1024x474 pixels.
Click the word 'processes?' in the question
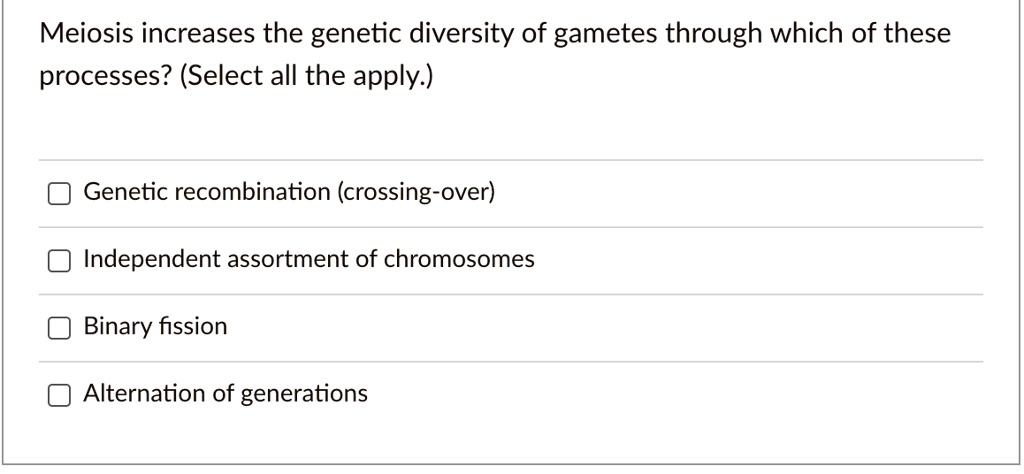pyautogui.click(x=92, y=77)
